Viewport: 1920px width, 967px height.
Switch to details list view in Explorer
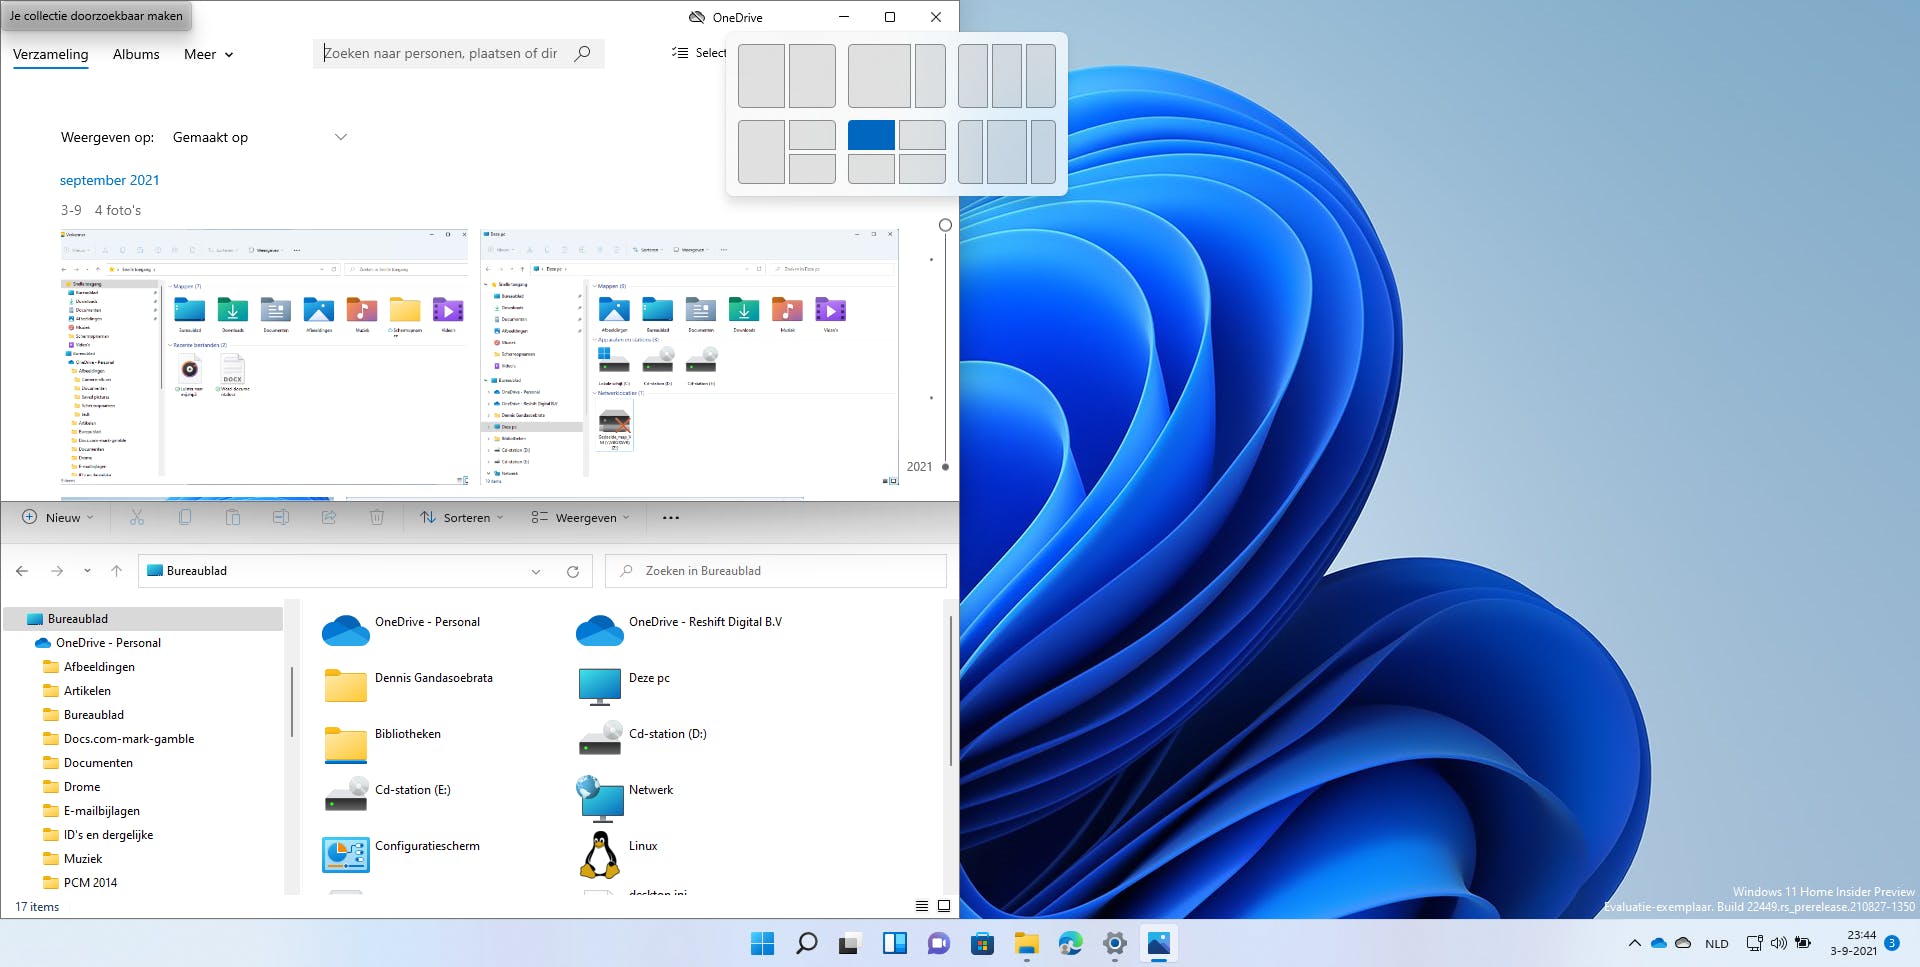pos(922,906)
